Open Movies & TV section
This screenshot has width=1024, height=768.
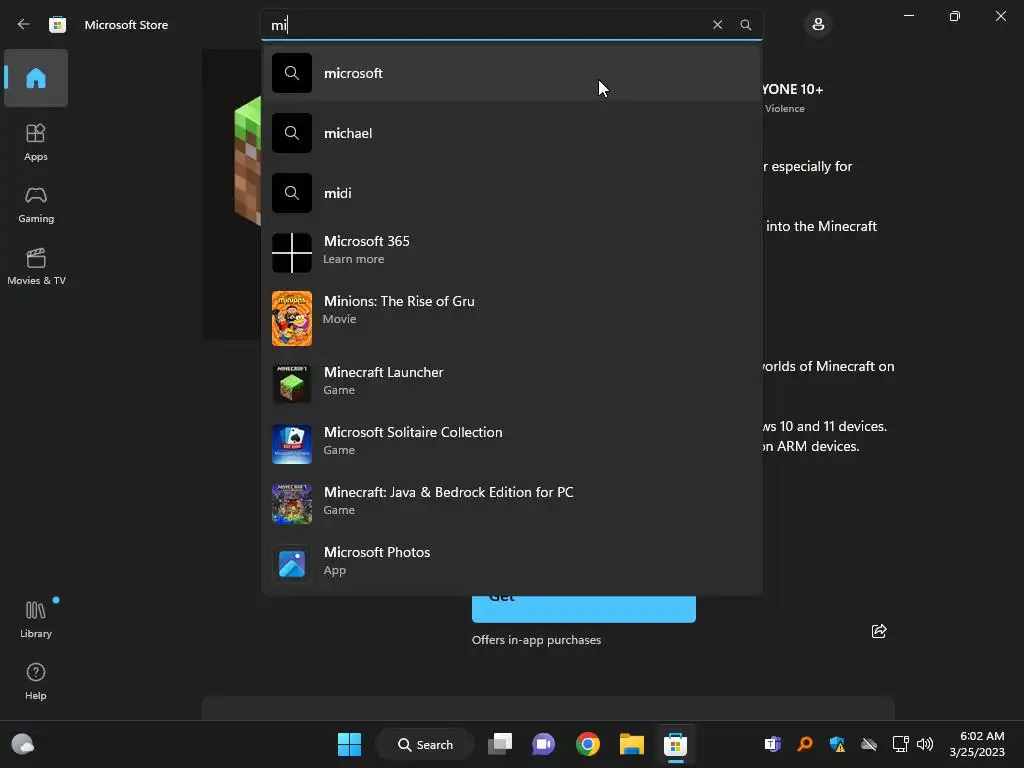pyautogui.click(x=36, y=266)
